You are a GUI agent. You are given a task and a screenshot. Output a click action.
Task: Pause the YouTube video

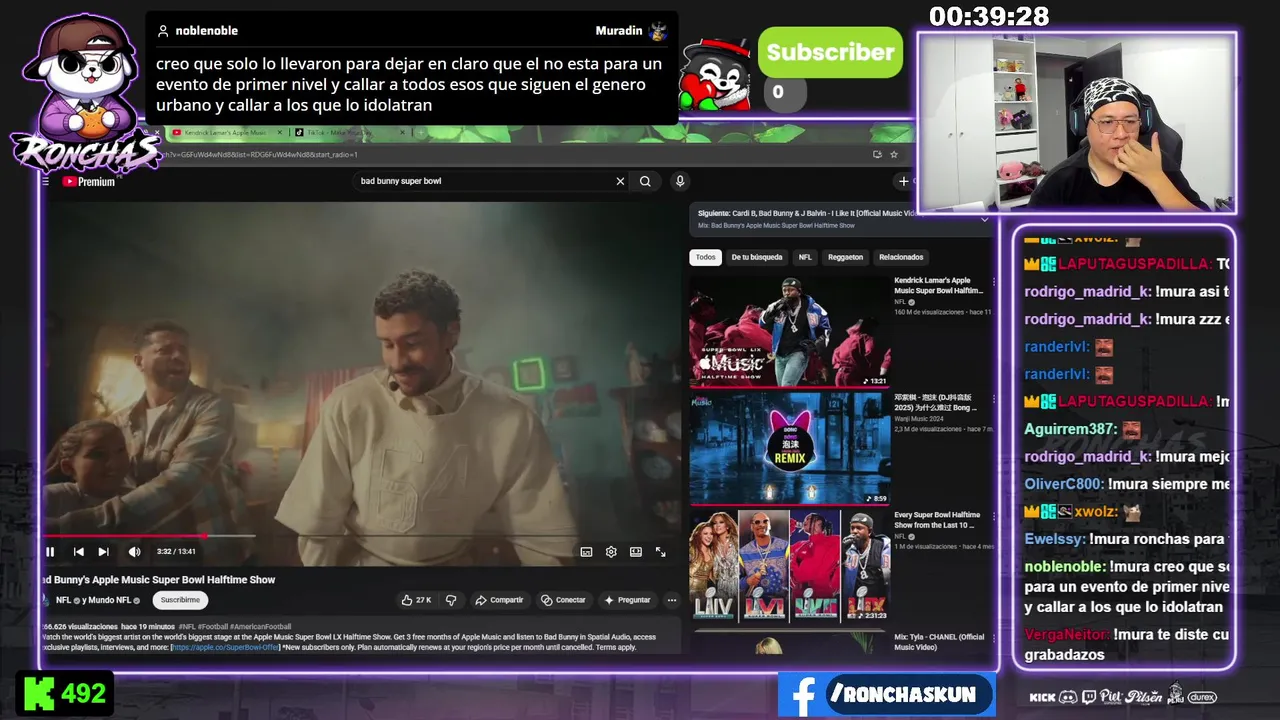coord(50,552)
